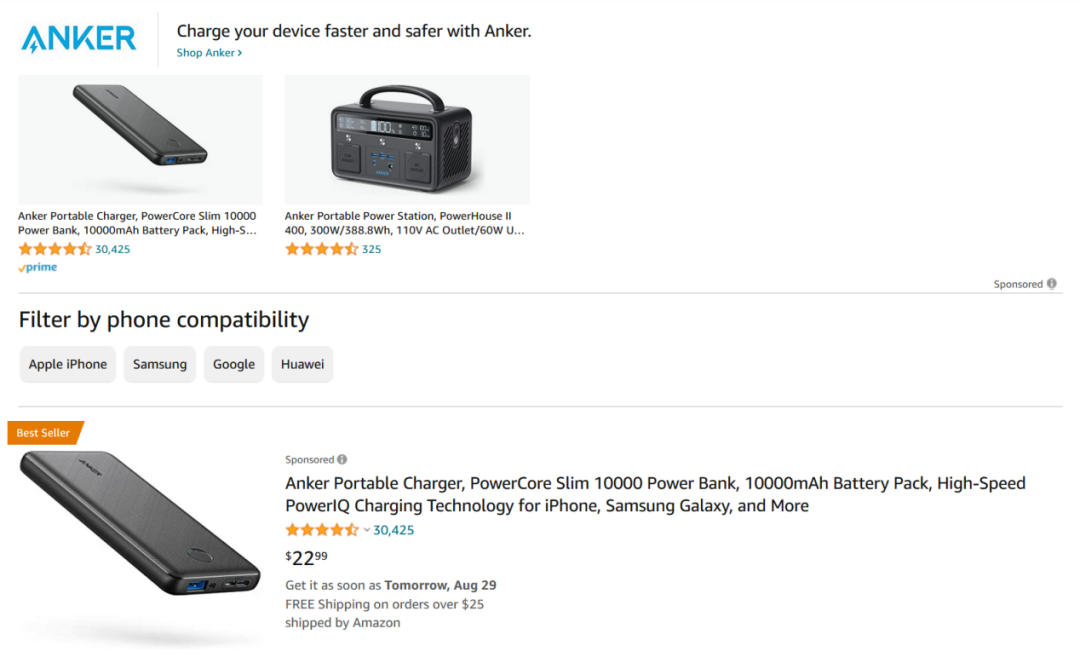Screen dimensions: 1080x663
Task: Click the $22.99 price
Action: tap(307, 558)
